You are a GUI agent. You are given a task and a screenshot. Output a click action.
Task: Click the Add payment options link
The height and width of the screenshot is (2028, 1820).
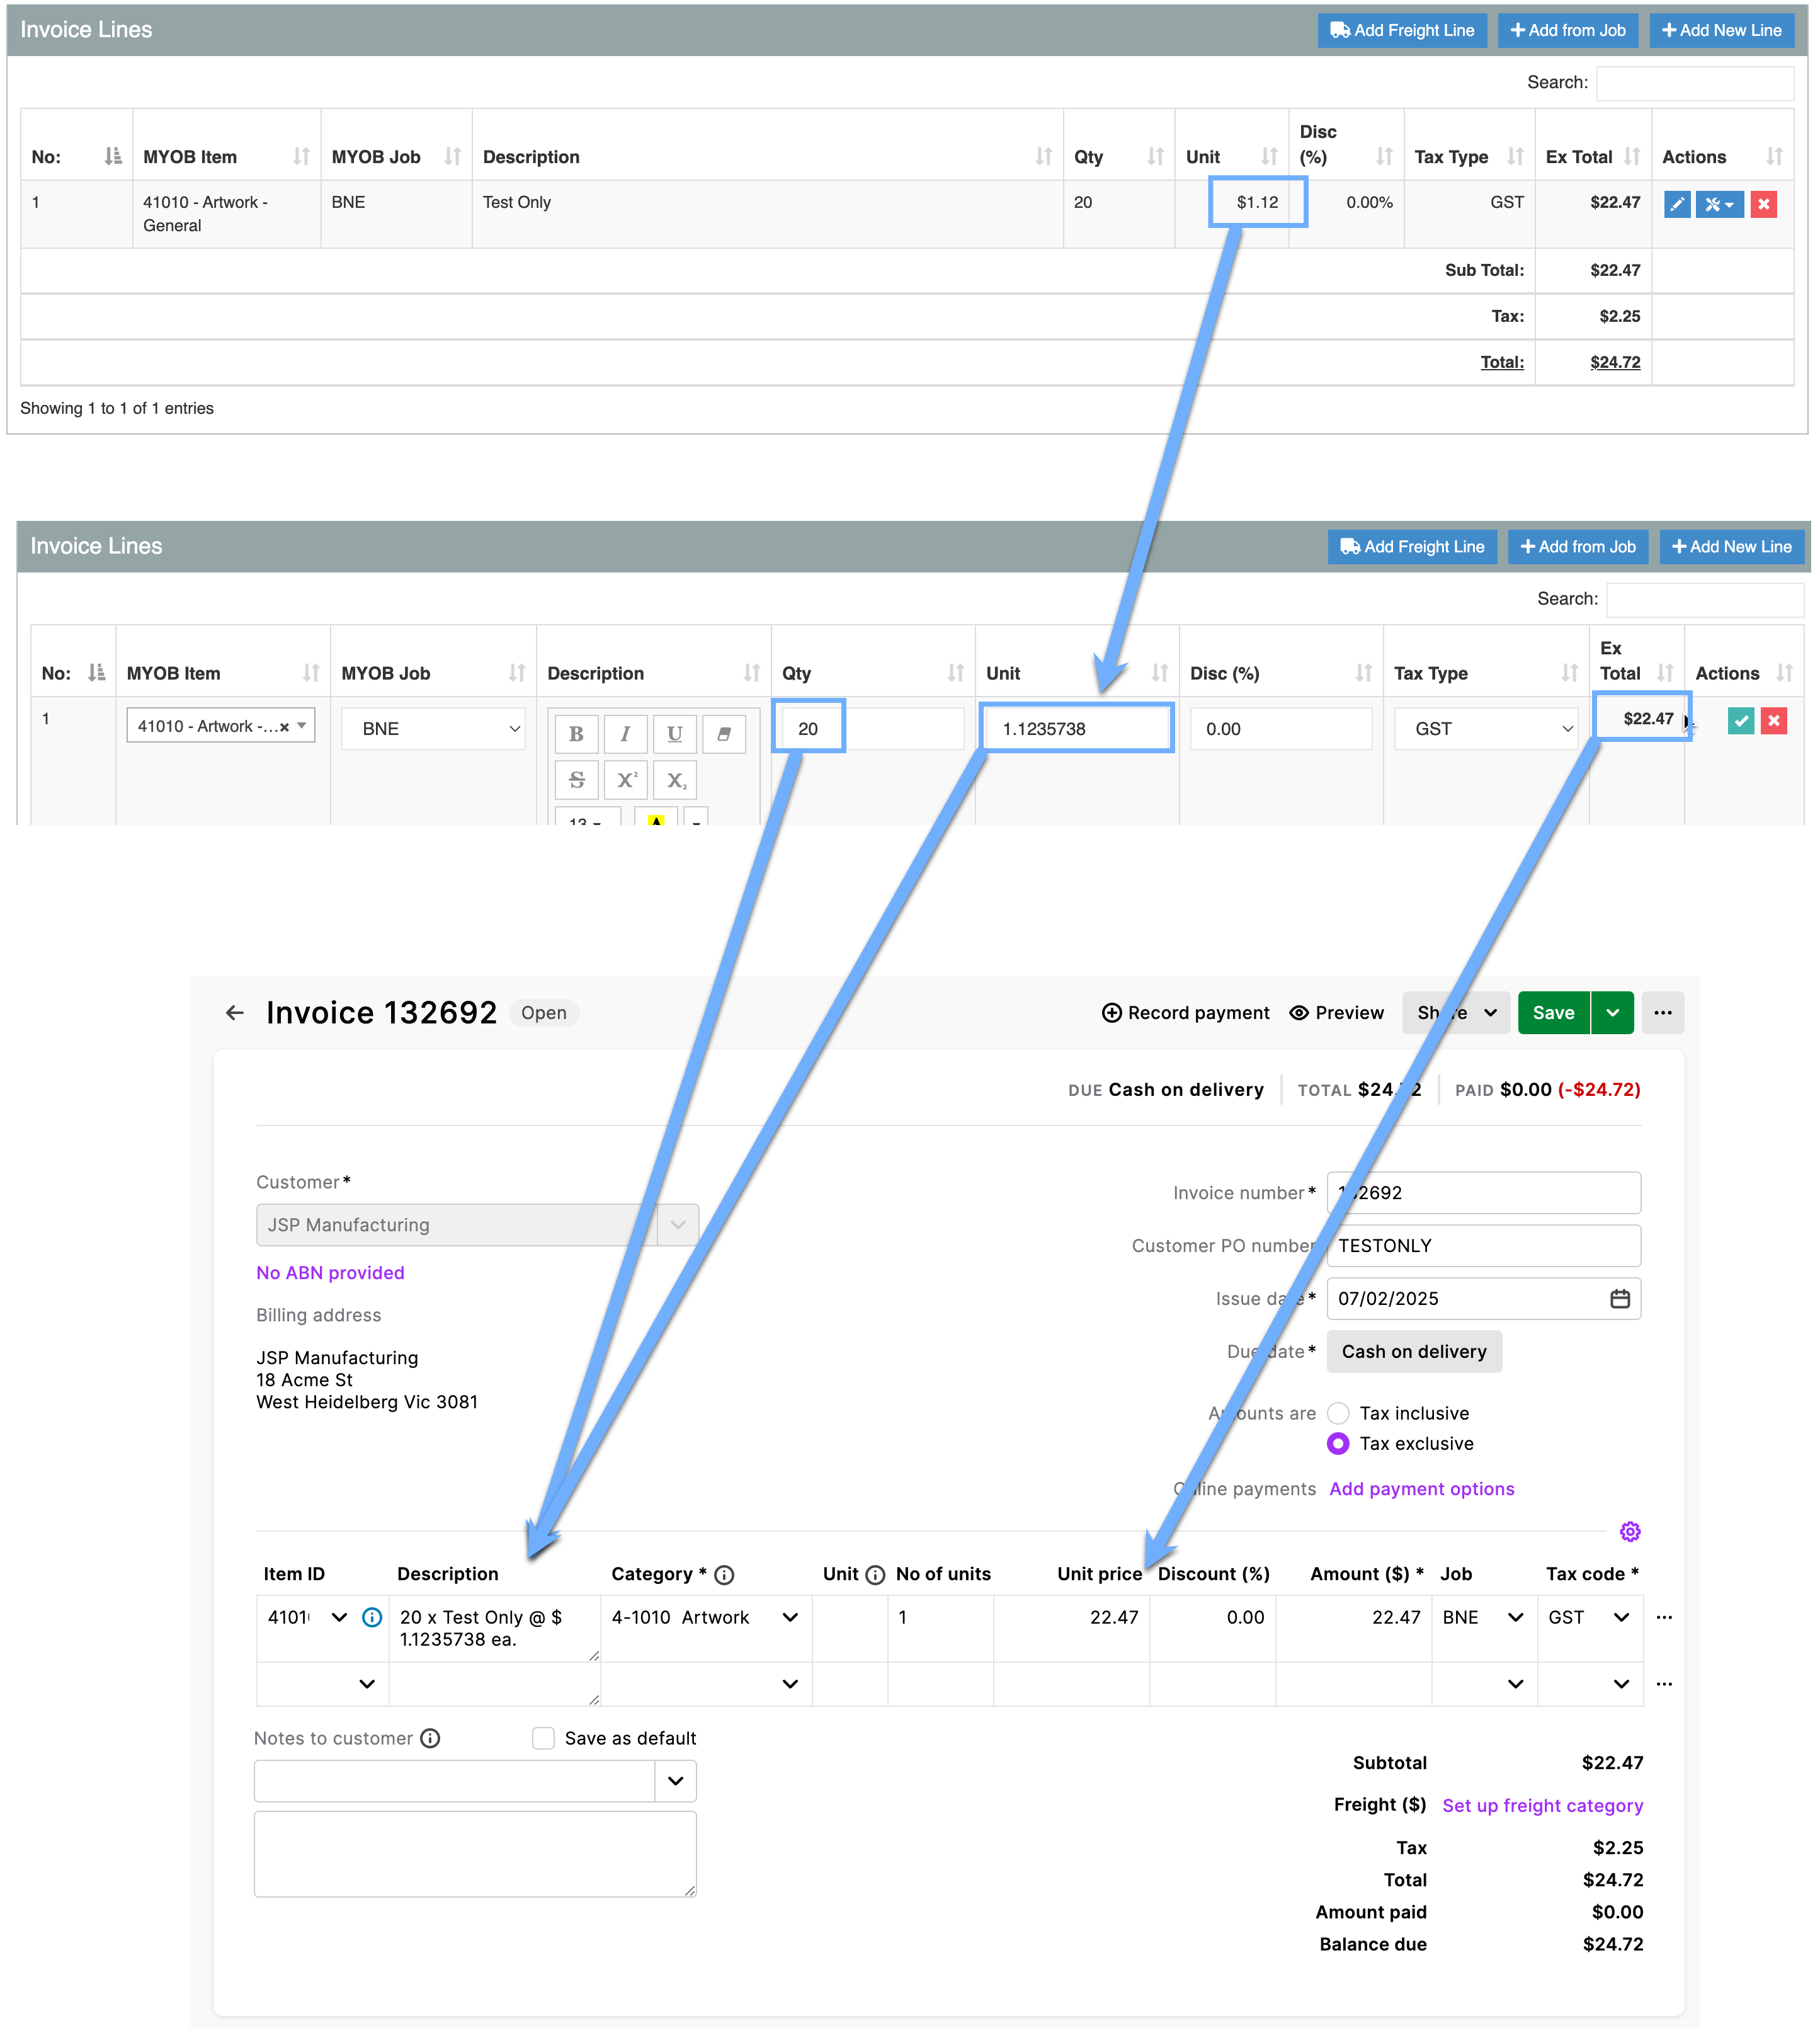(x=1421, y=1488)
